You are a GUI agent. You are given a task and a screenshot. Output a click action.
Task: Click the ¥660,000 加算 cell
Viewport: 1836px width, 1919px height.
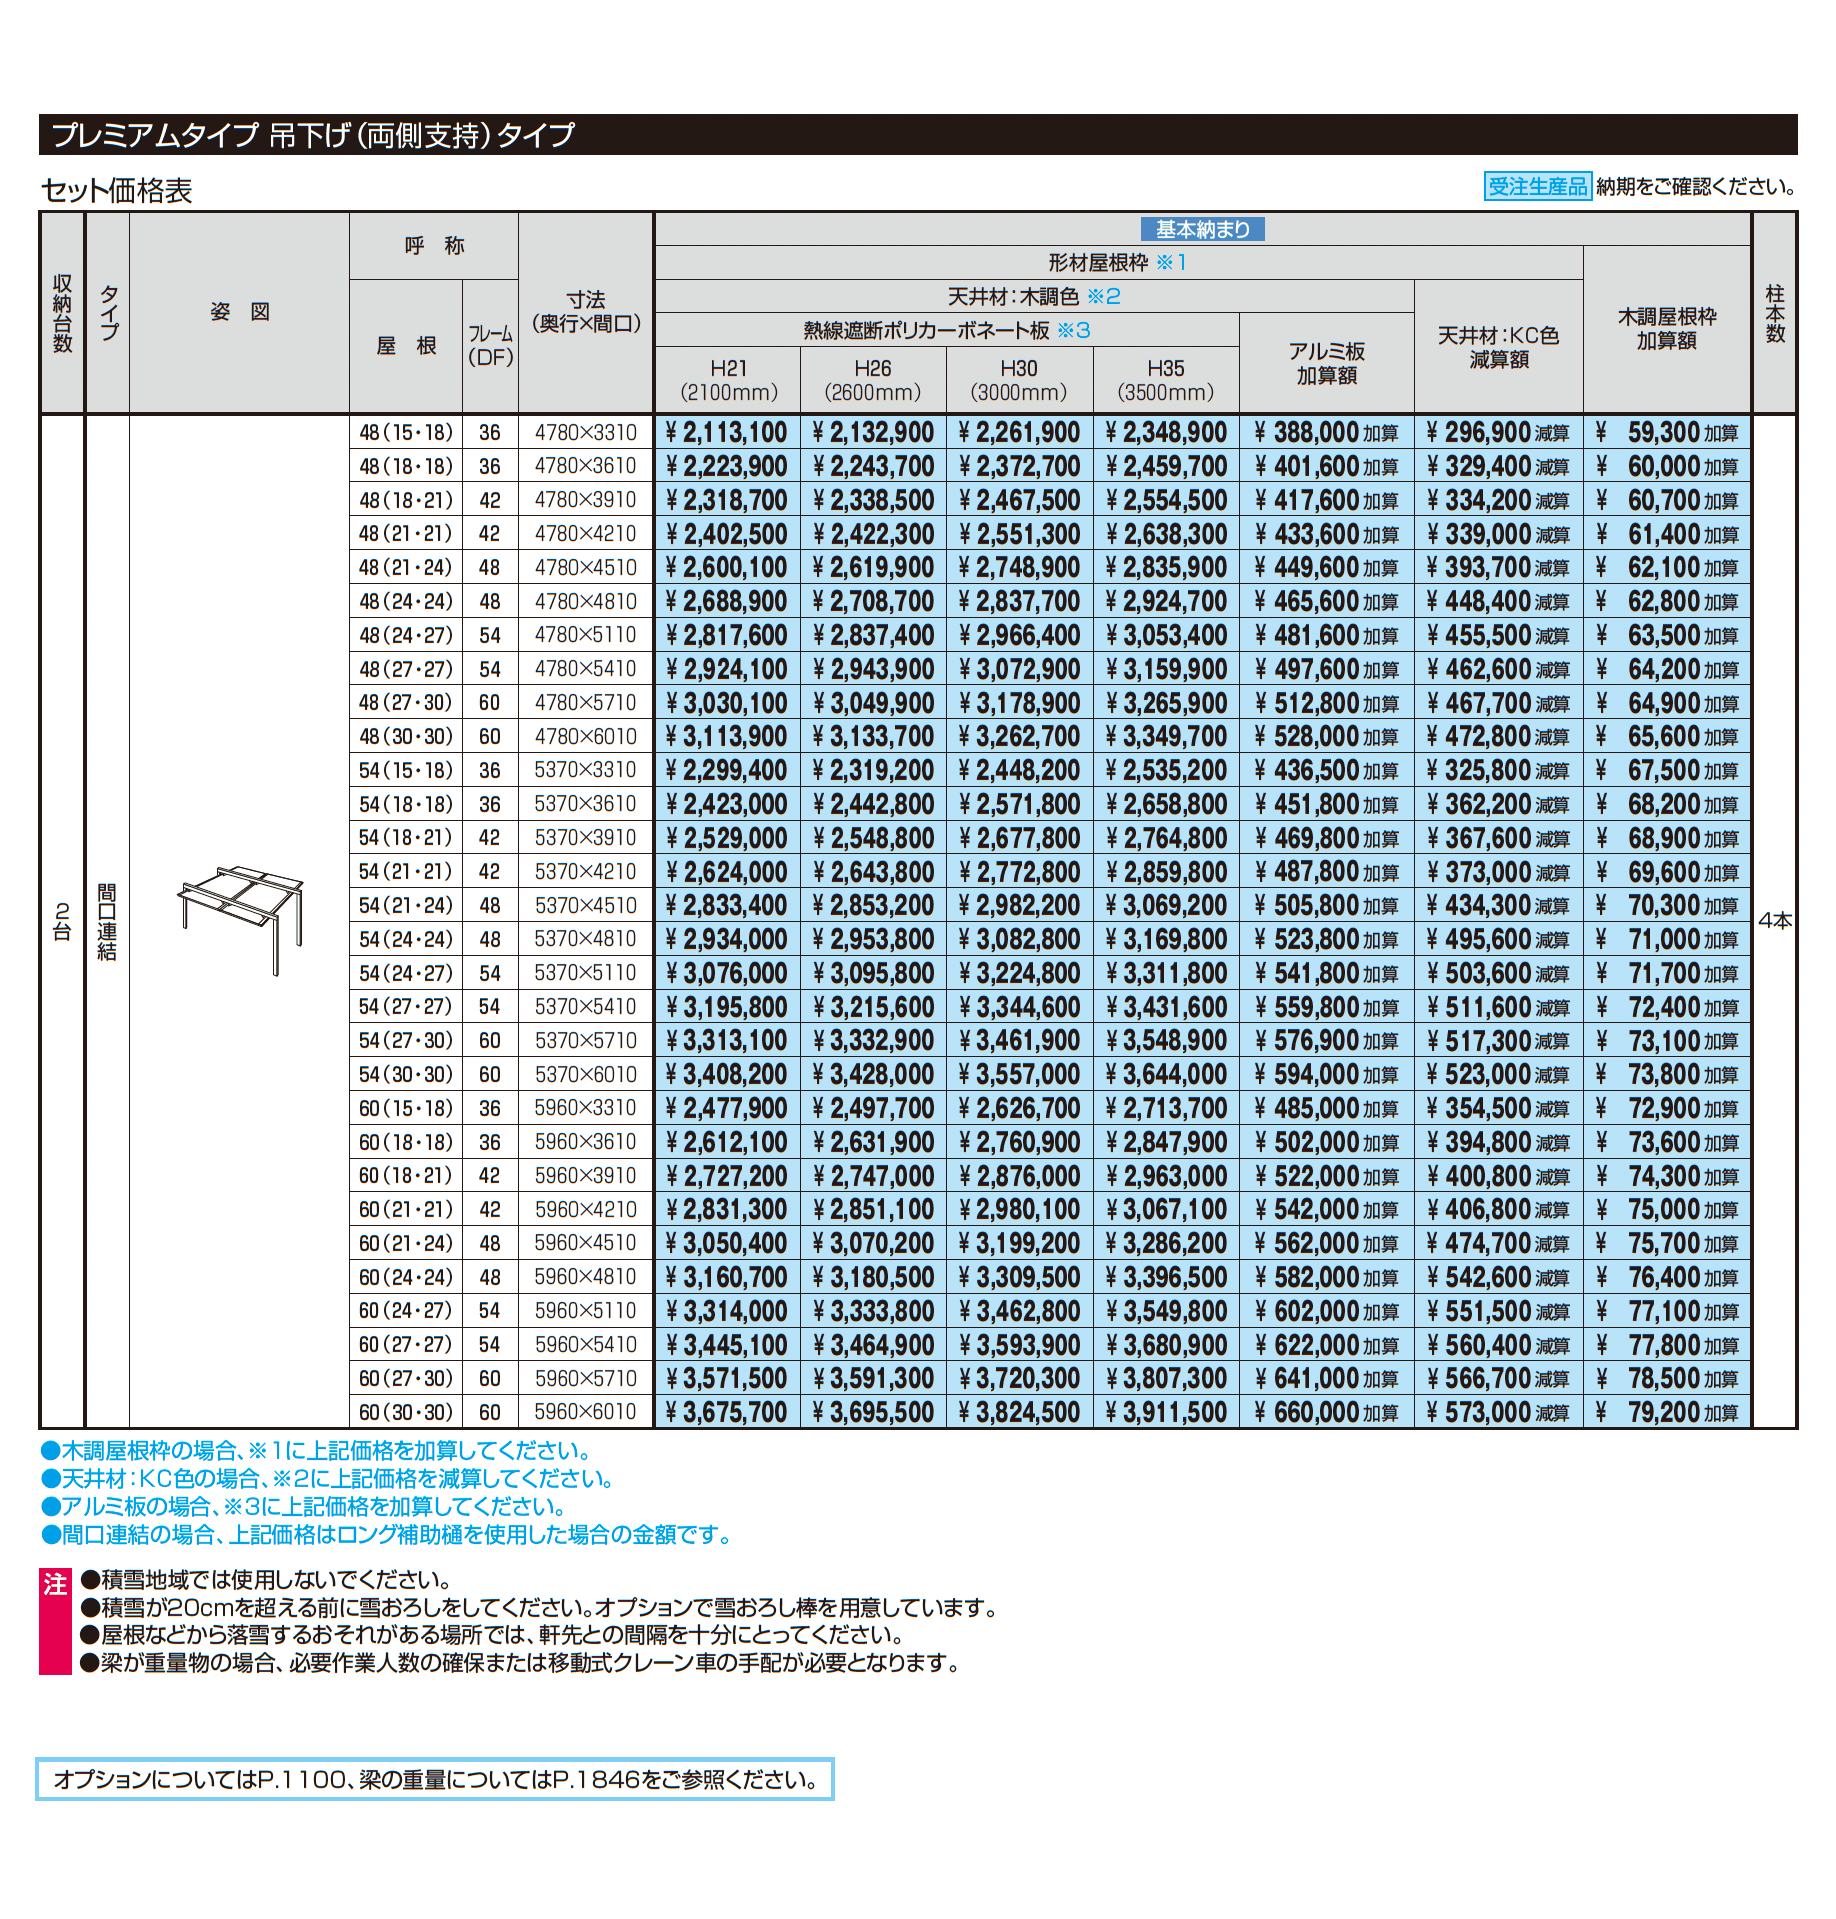tap(1327, 1412)
